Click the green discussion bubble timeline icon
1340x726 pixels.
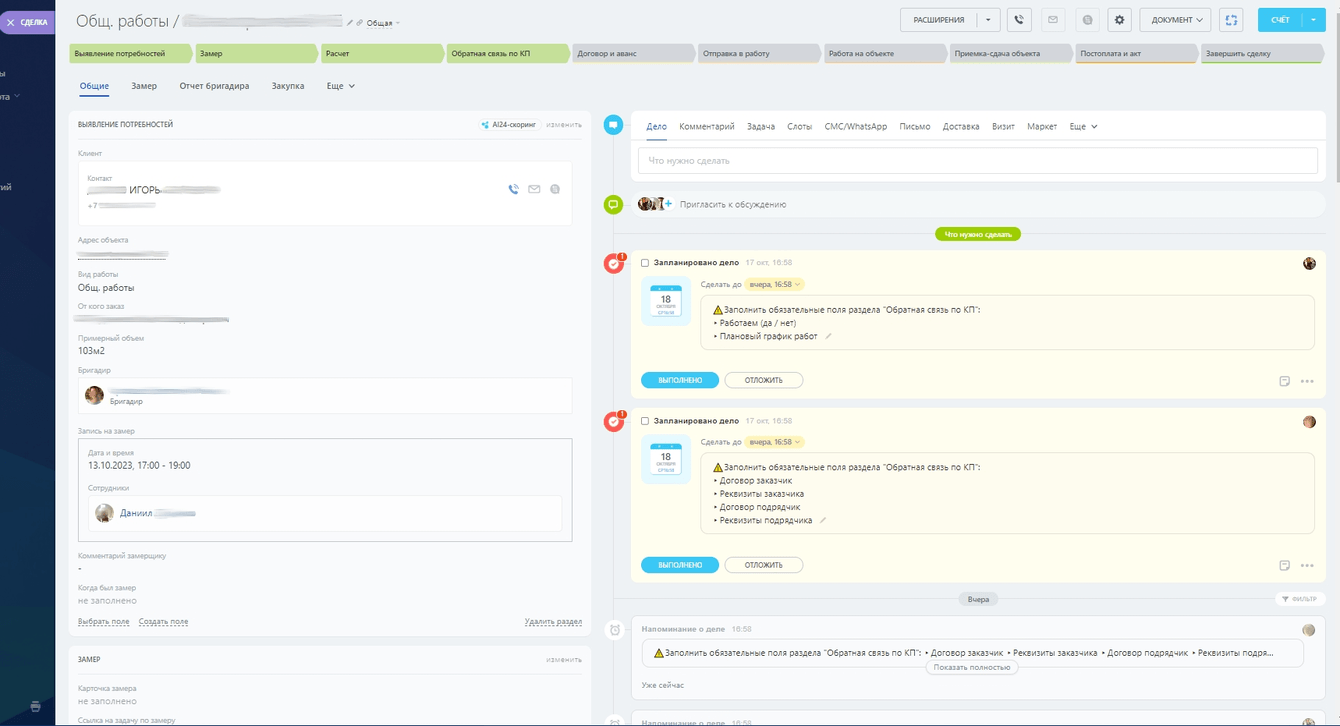tap(614, 205)
